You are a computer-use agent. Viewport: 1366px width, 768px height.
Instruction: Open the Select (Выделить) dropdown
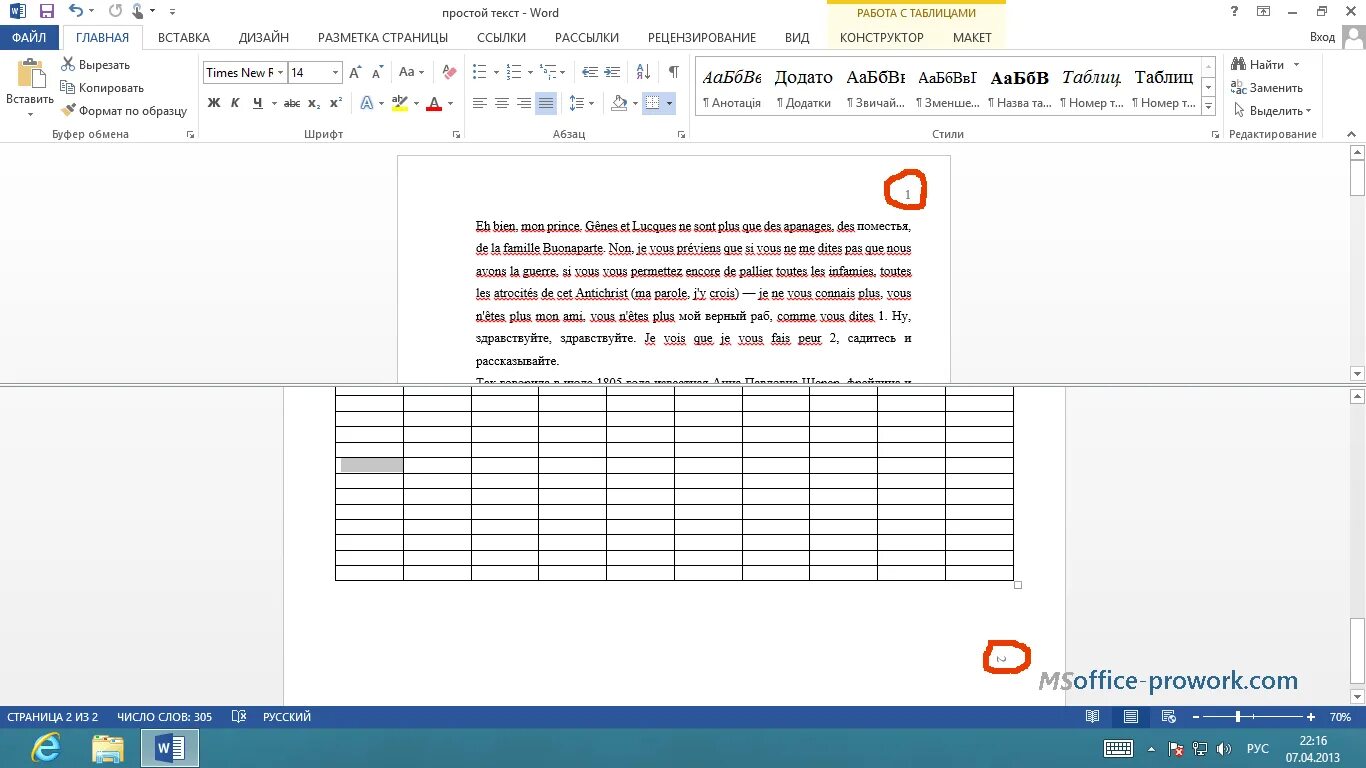(x=1272, y=111)
